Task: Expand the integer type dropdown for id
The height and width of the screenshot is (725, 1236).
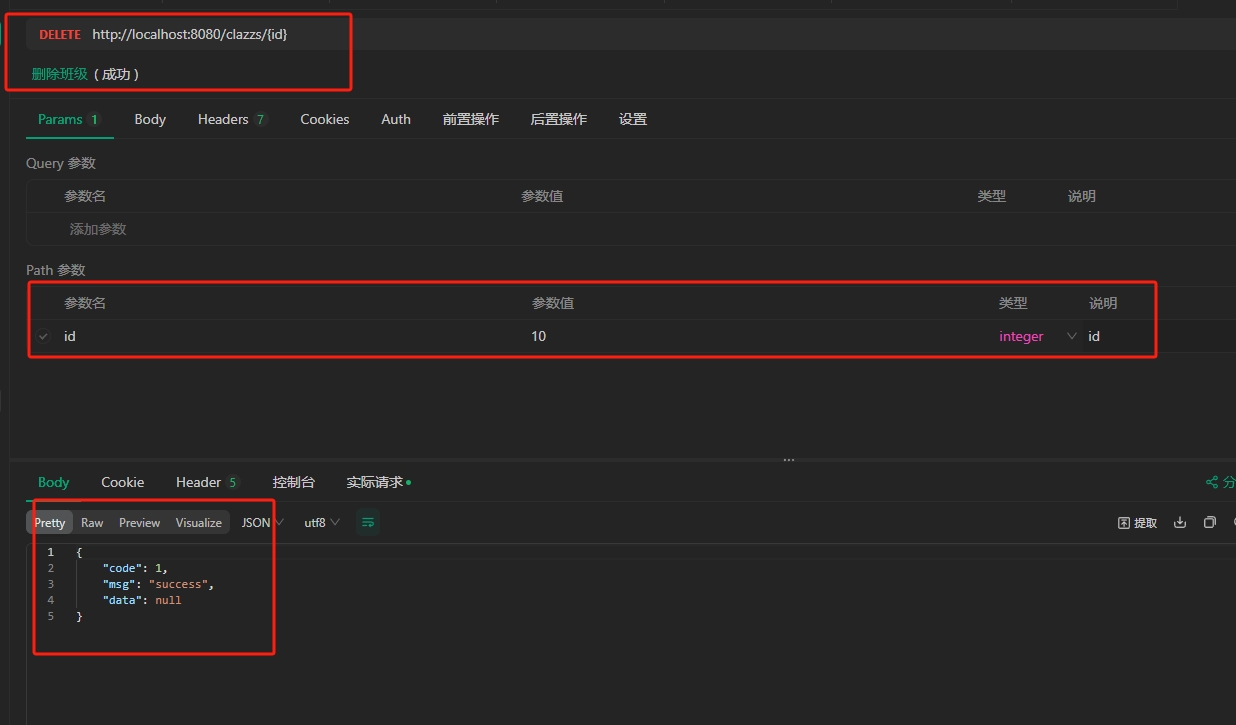Action: (x=1072, y=336)
